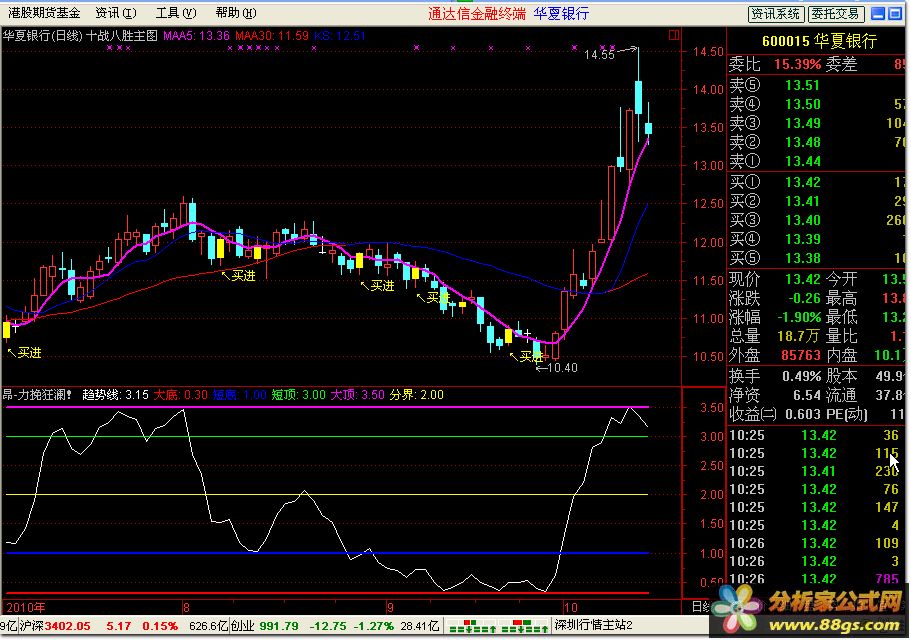Open the 资讯(I) menu
Screen dimensions: 911x640
click(116, 12)
